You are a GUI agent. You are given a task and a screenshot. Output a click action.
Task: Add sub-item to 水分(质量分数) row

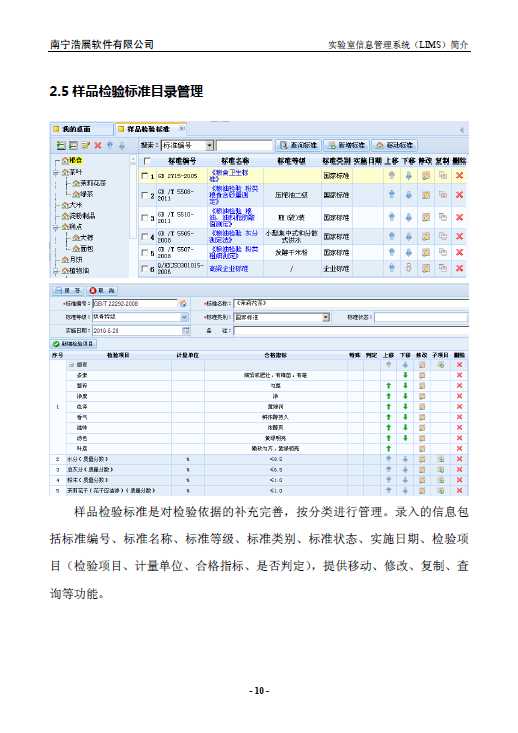440,460
